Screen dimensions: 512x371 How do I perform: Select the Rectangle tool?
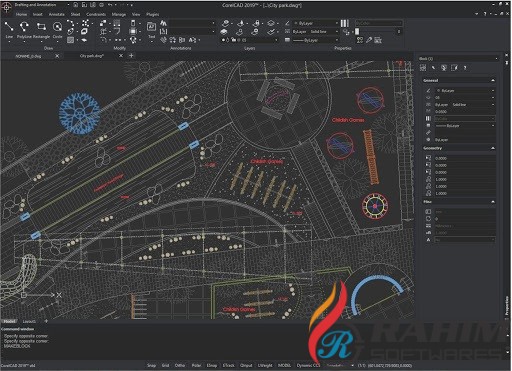click(41, 29)
